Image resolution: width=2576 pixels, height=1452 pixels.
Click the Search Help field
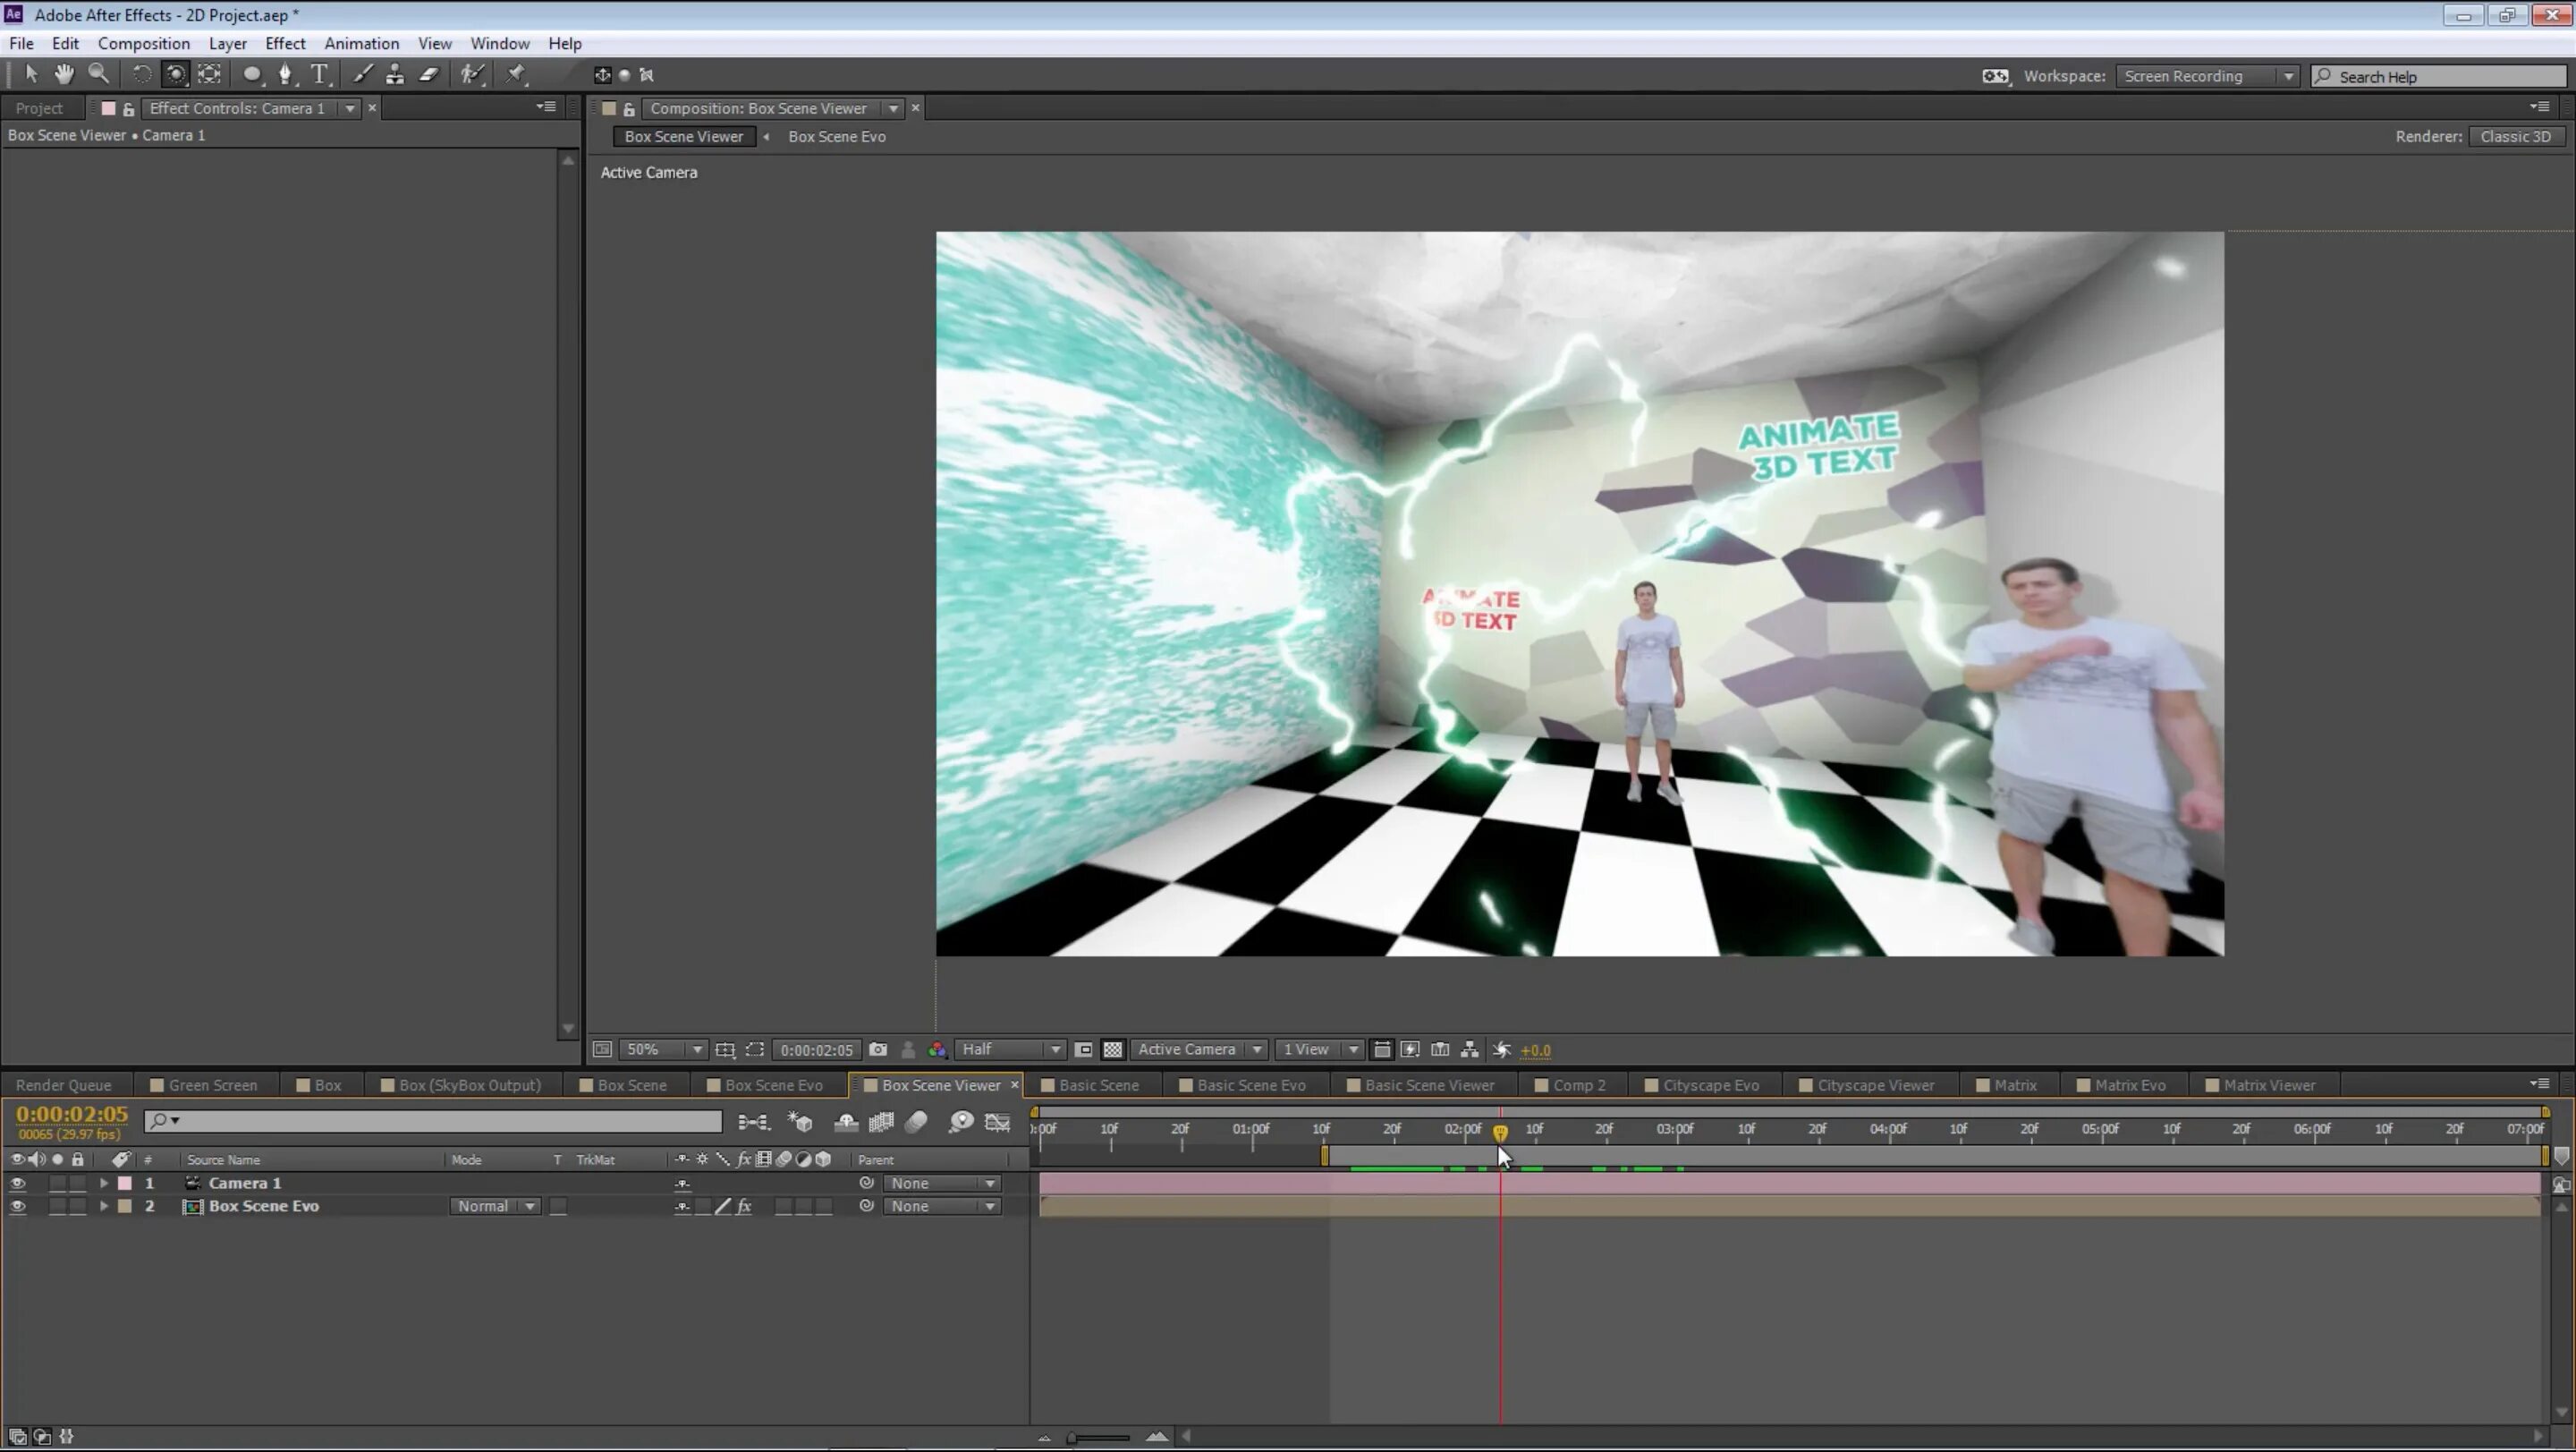pos(2439,77)
